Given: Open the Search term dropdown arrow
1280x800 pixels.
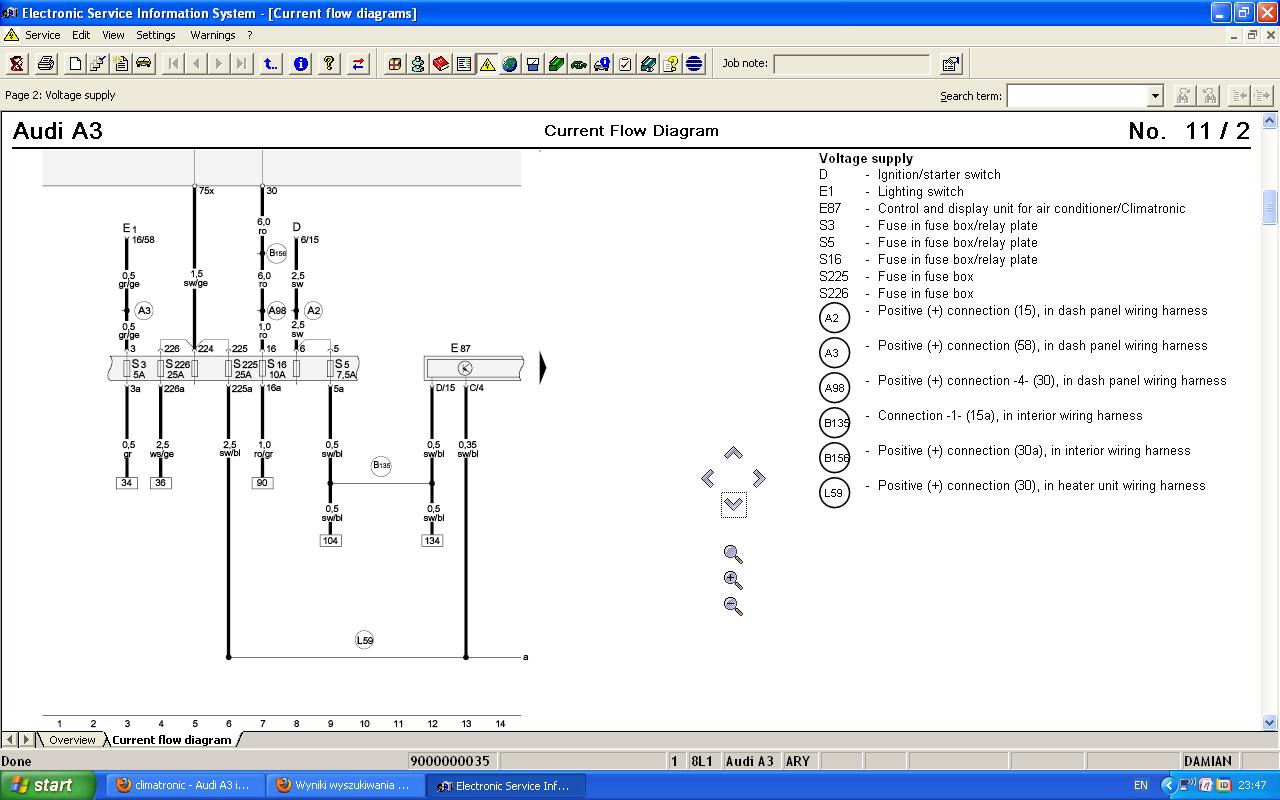Looking at the screenshot, I should point(1155,96).
